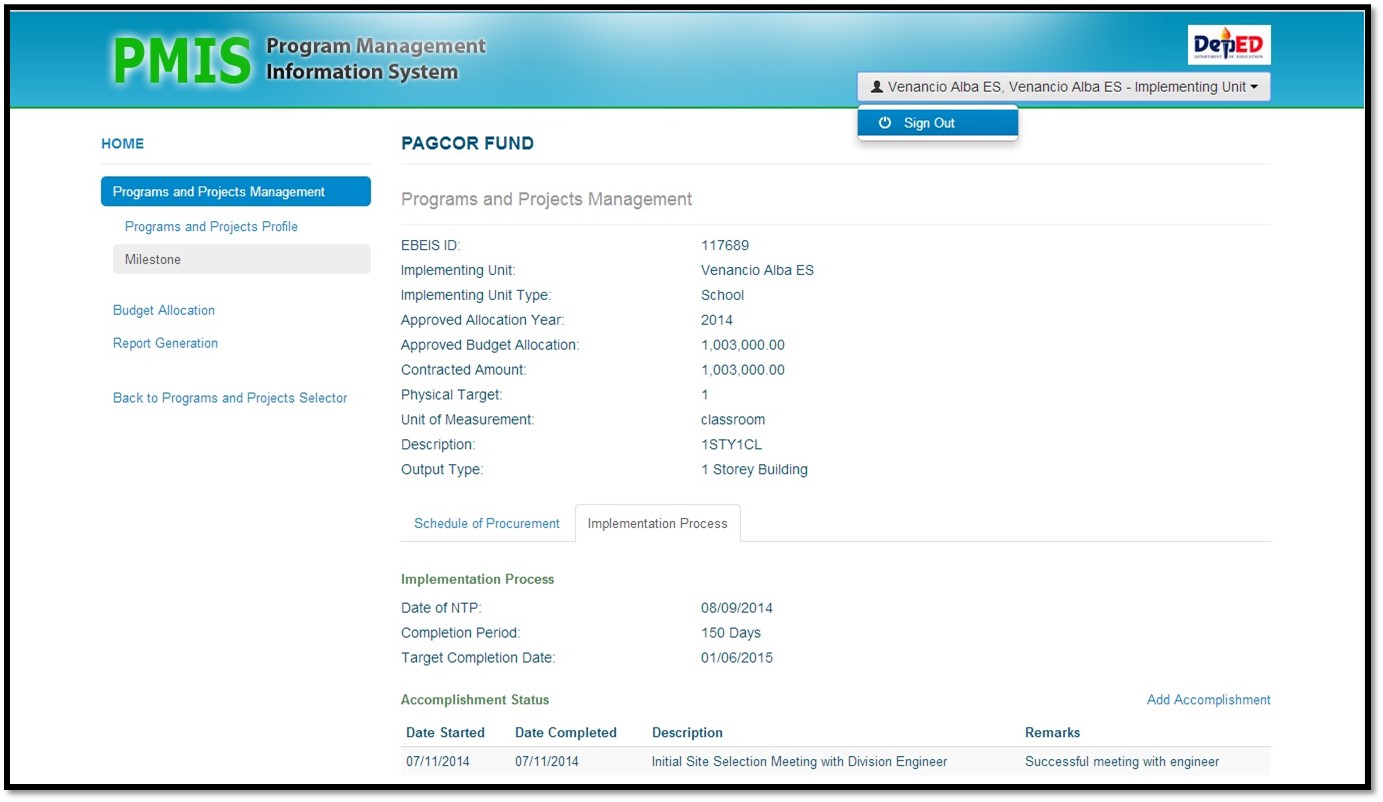Click the Approved Allocation Year value 2014

(x=717, y=321)
